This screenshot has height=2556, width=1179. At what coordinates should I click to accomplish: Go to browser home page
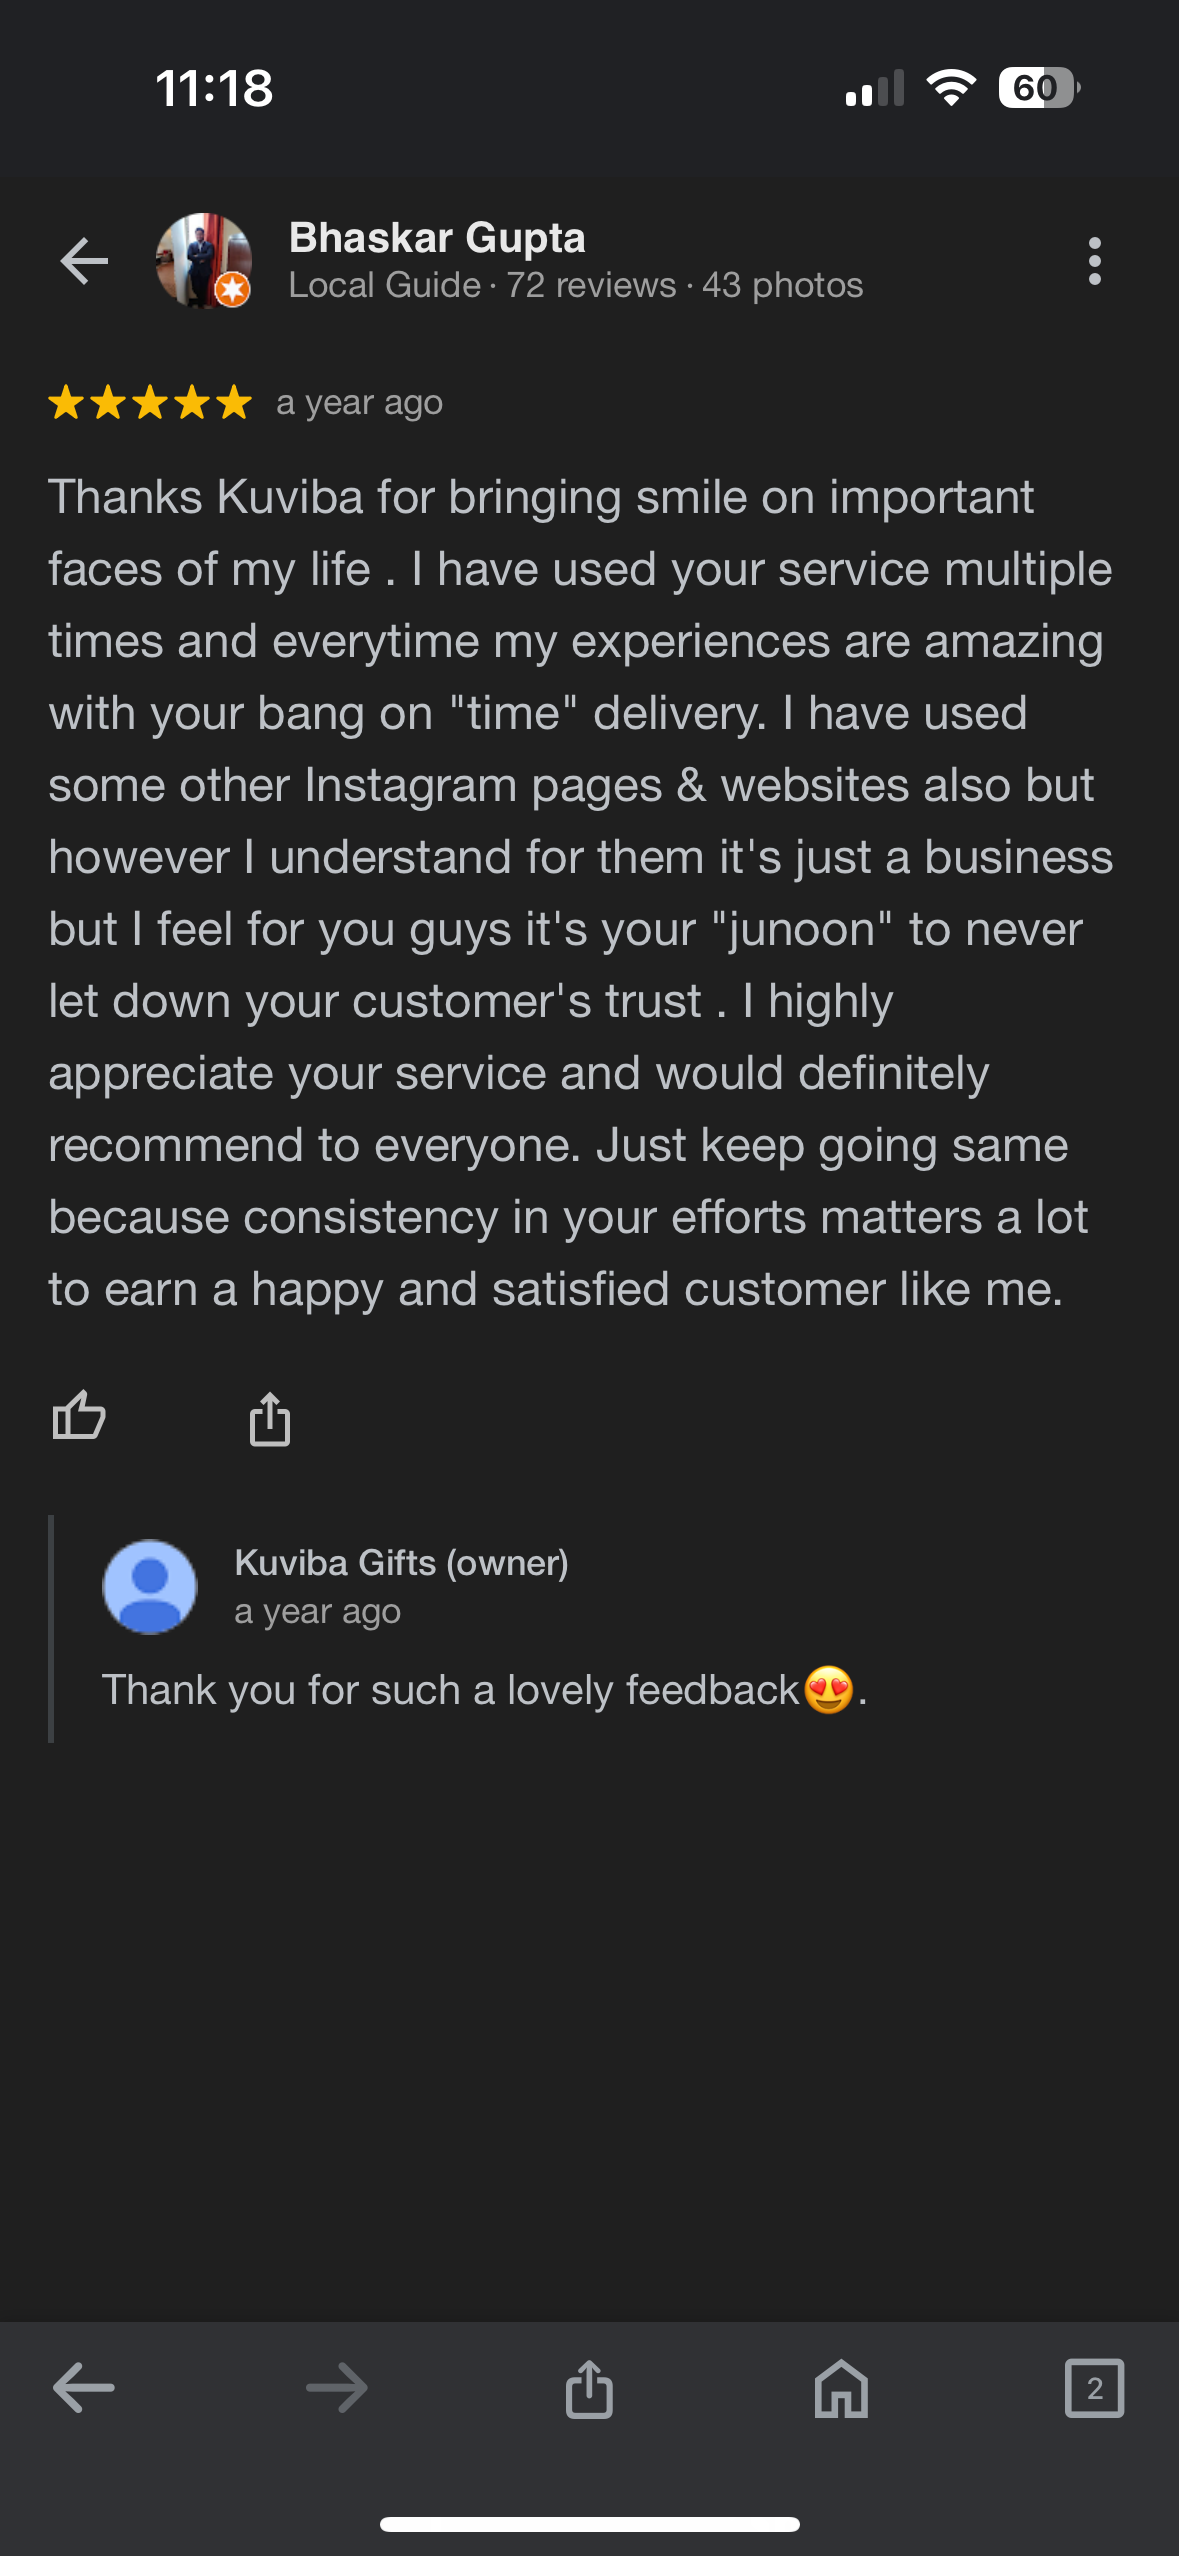841,2388
